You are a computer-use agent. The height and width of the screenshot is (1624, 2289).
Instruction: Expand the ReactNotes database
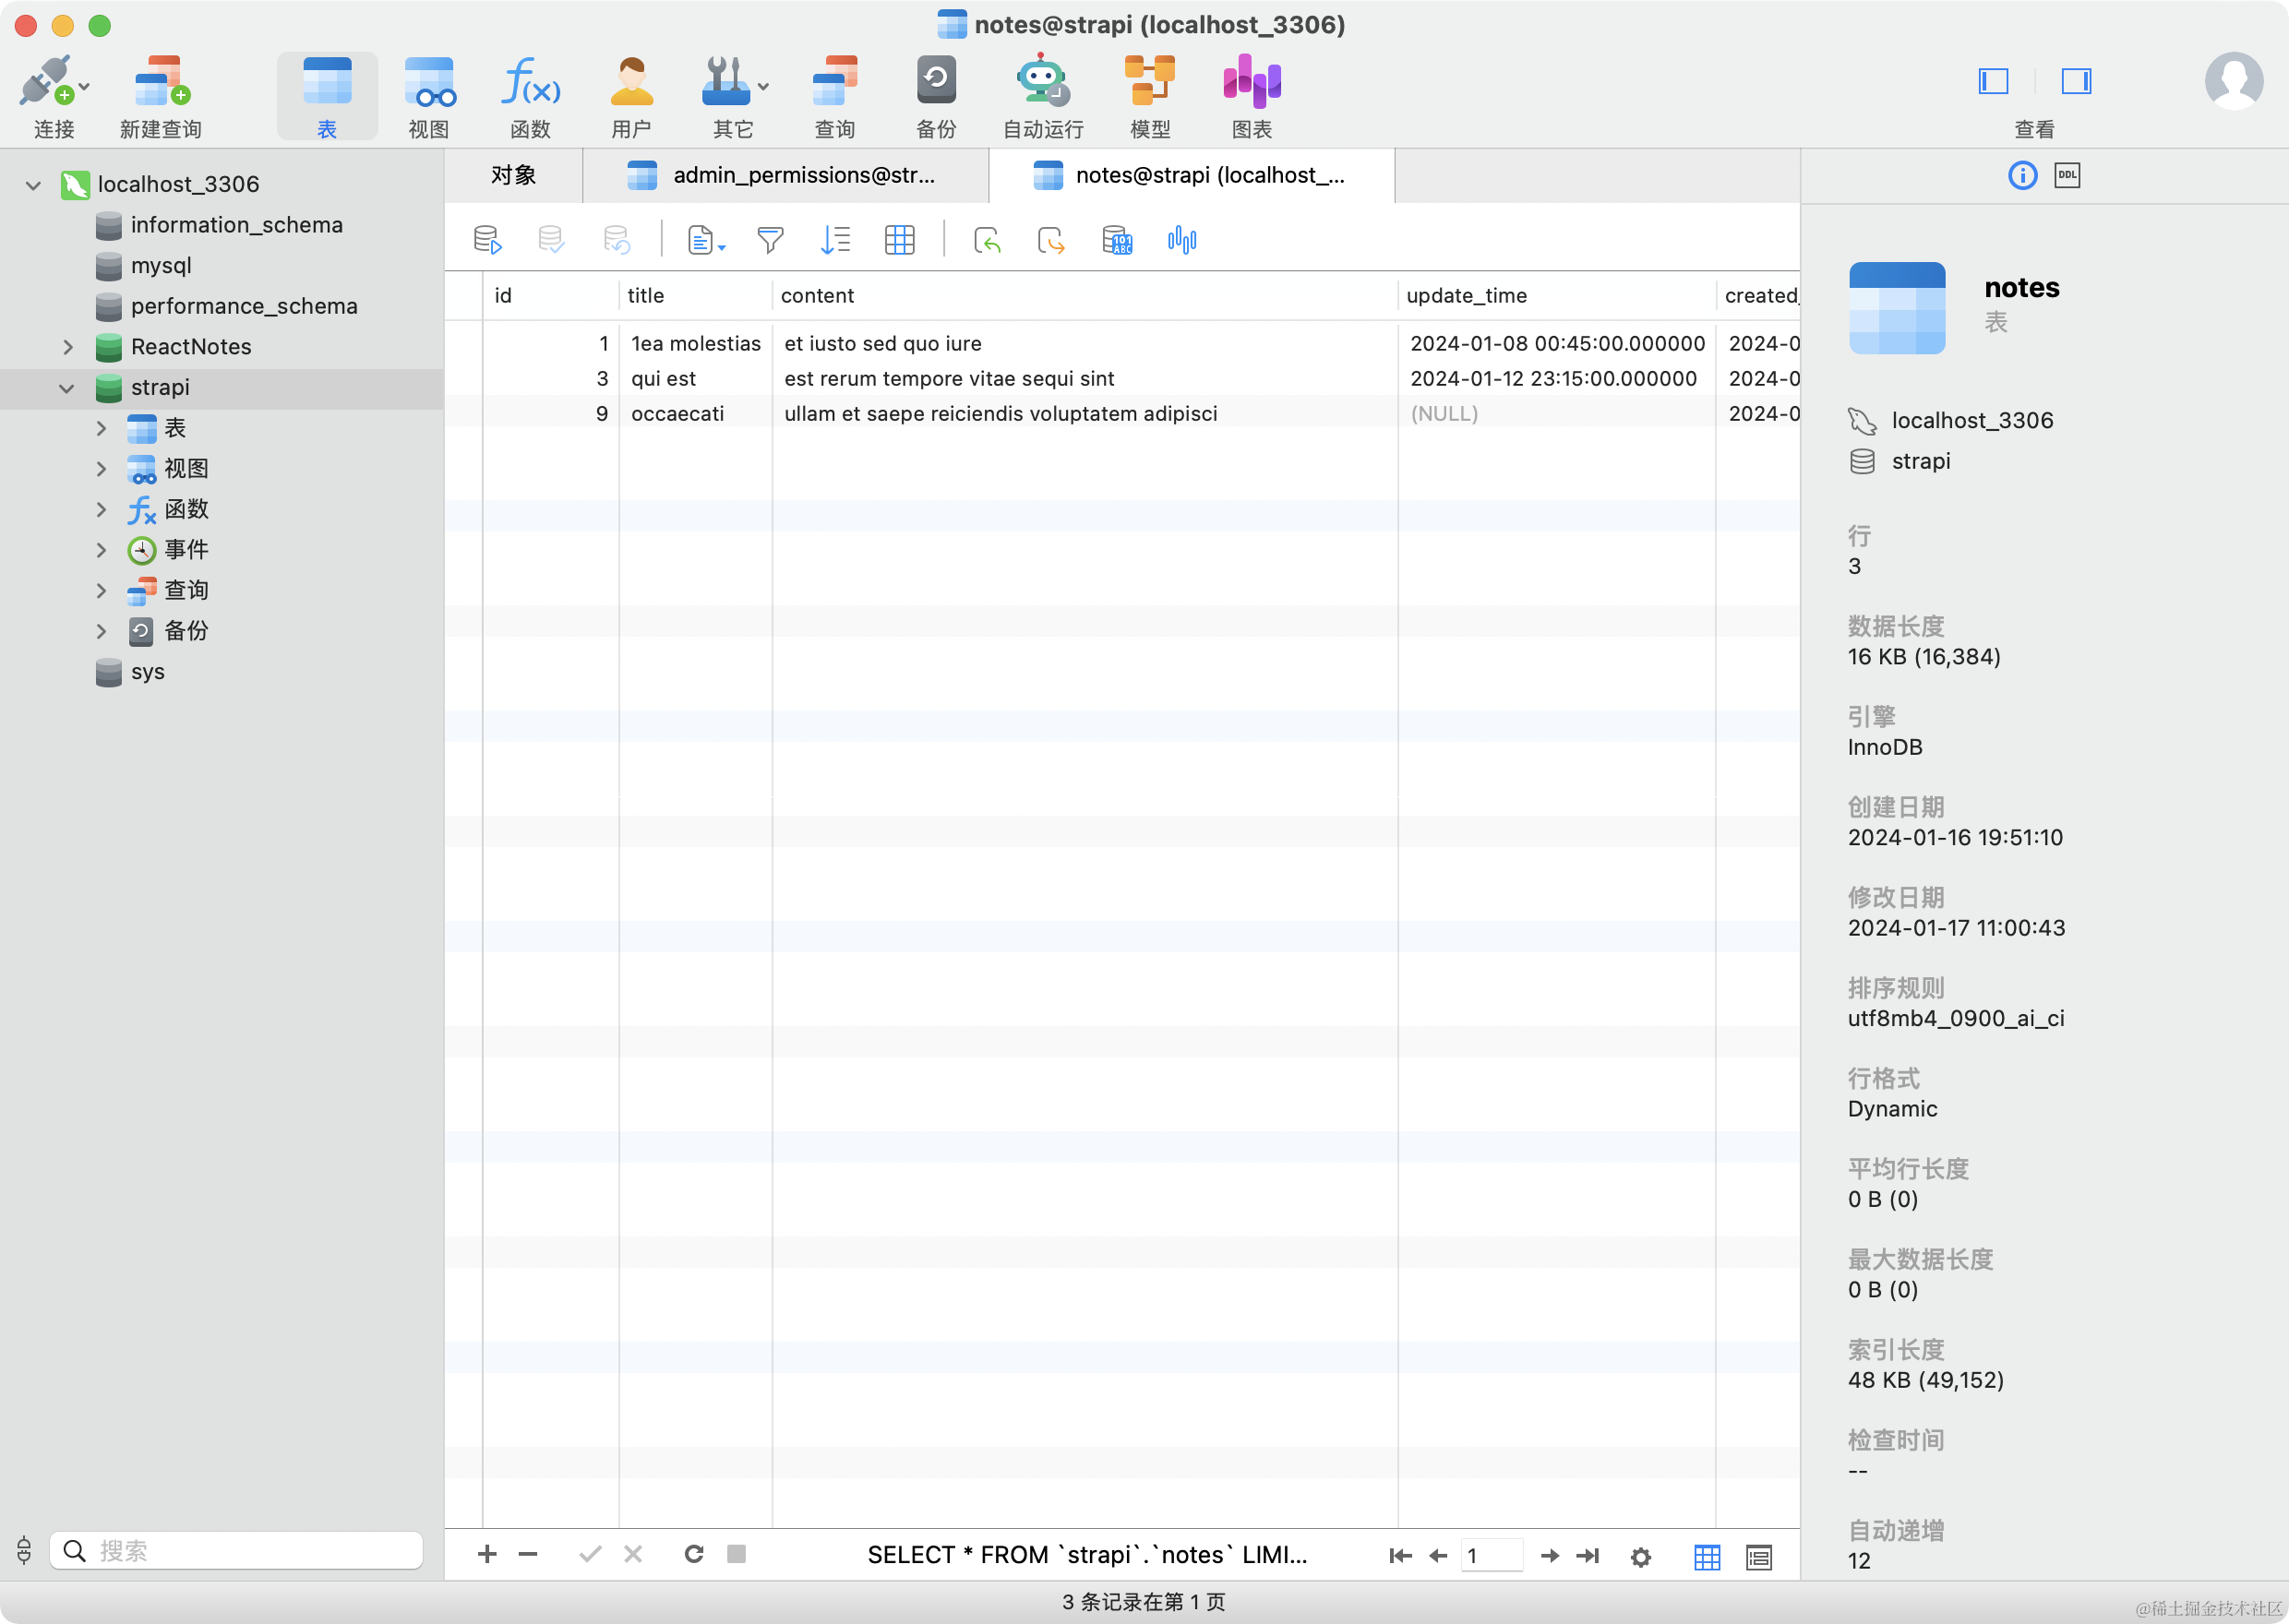coord(68,347)
